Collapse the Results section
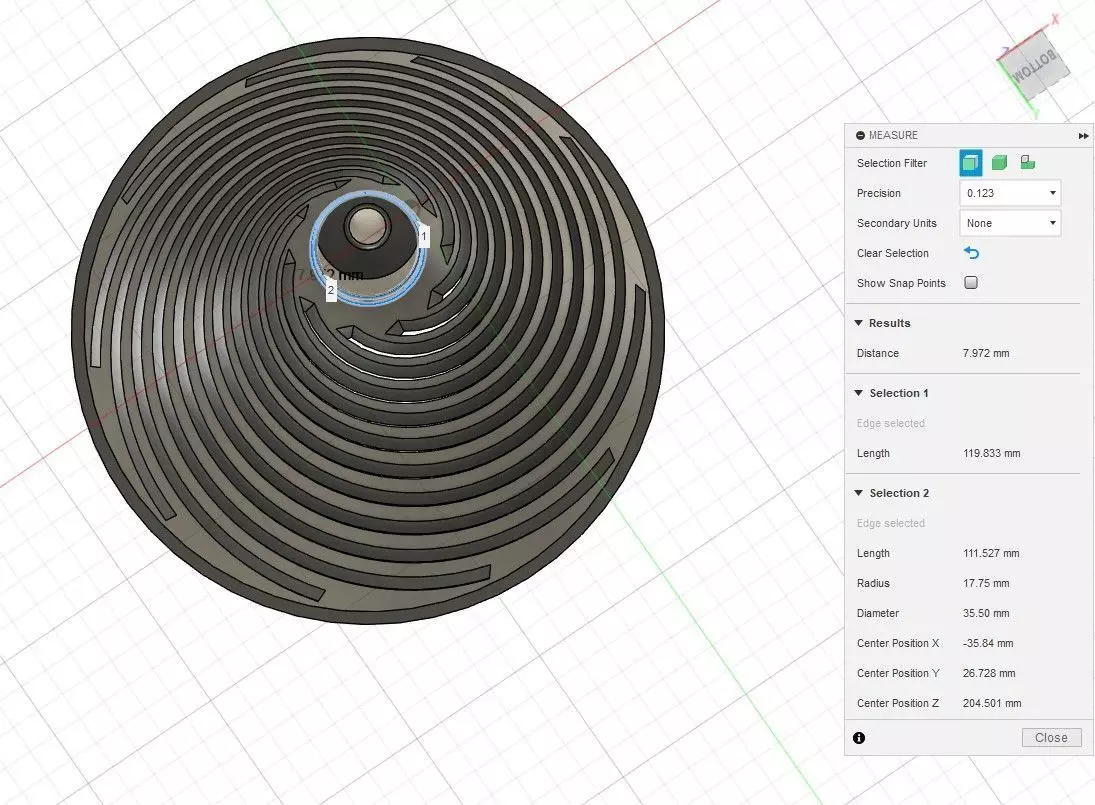The height and width of the screenshot is (805, 1095). (858, 323)
